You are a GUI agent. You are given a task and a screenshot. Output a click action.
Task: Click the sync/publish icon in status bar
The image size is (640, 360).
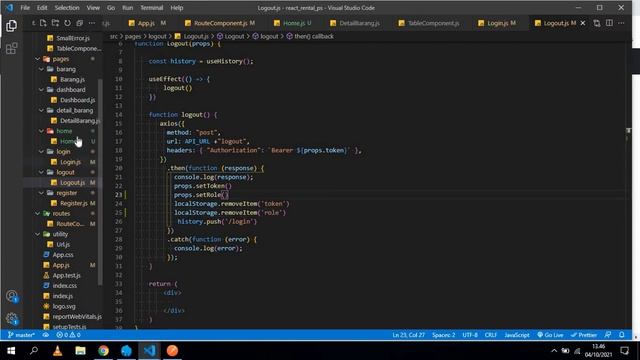pyautogui.click(x=45, y=335)
